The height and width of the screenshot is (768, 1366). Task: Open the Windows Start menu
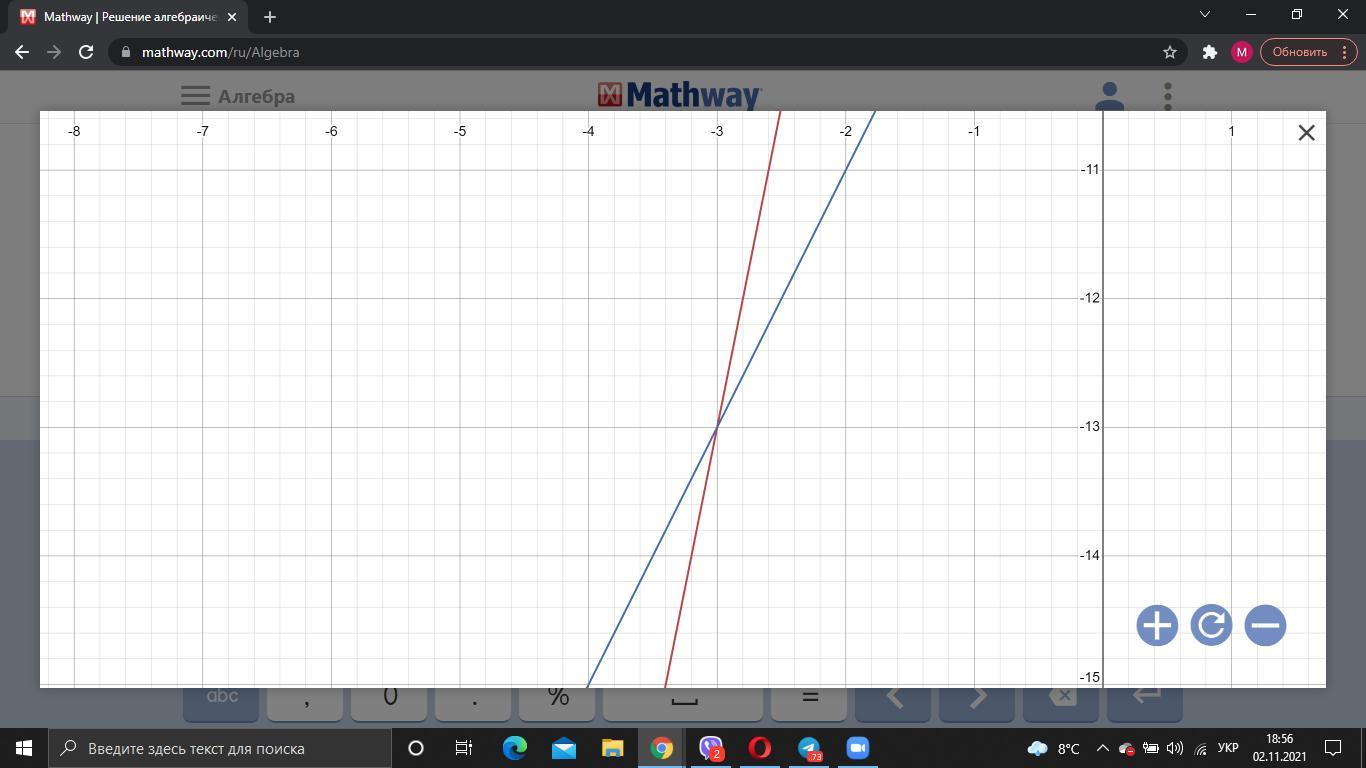click(x=24, y=748)
